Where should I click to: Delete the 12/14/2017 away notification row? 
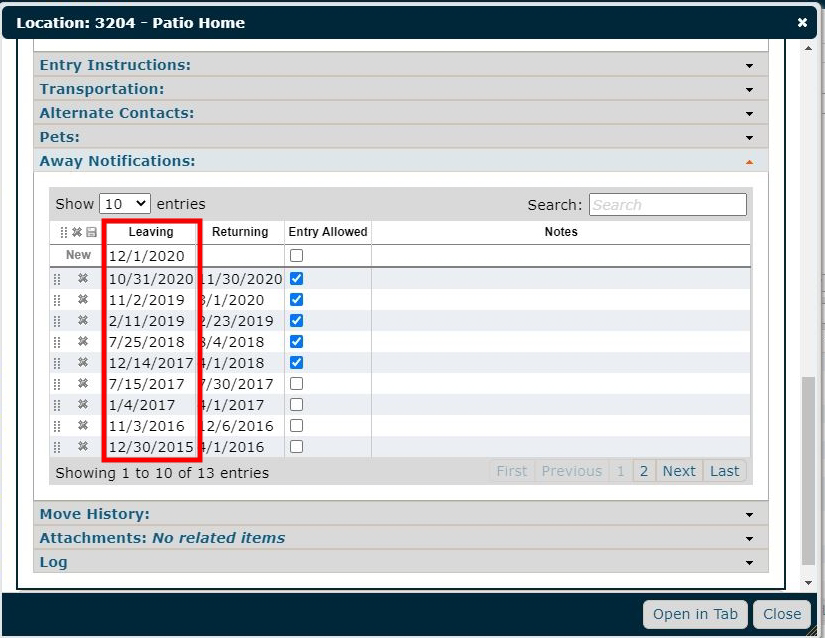pyautogui.click(x=83, y=362)
